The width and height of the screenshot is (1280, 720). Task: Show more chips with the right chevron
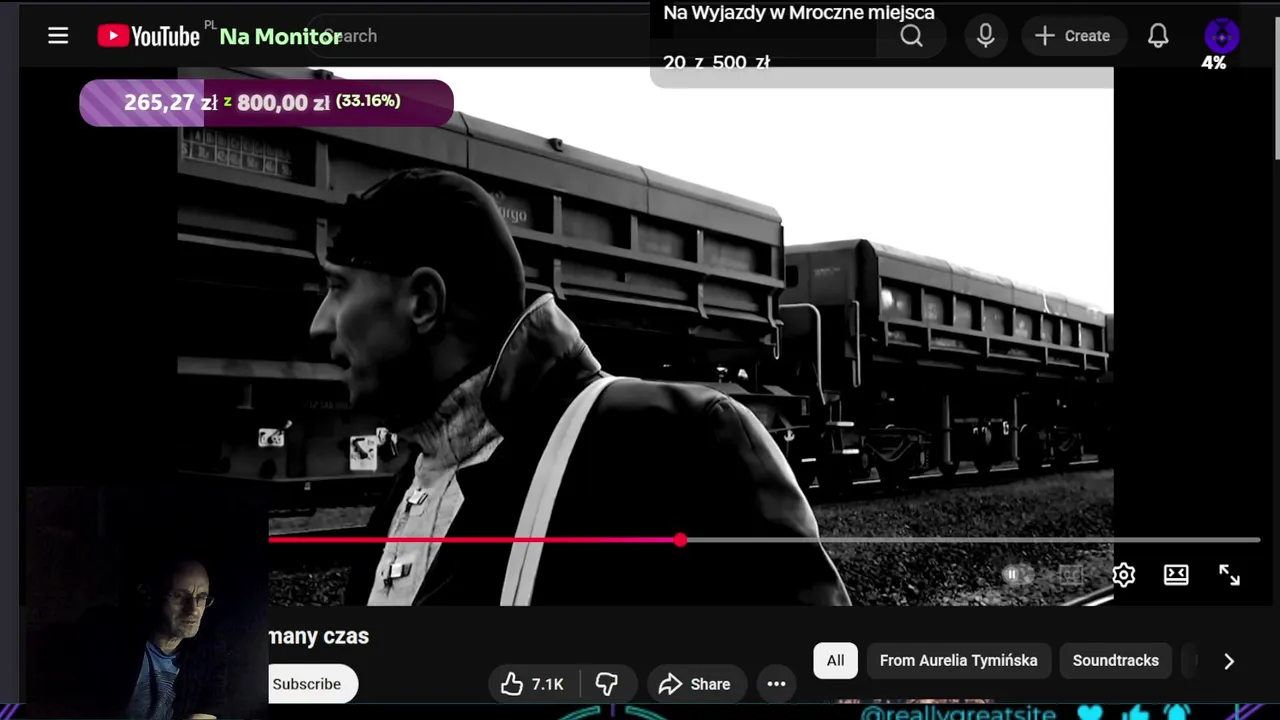point(1229,661)
